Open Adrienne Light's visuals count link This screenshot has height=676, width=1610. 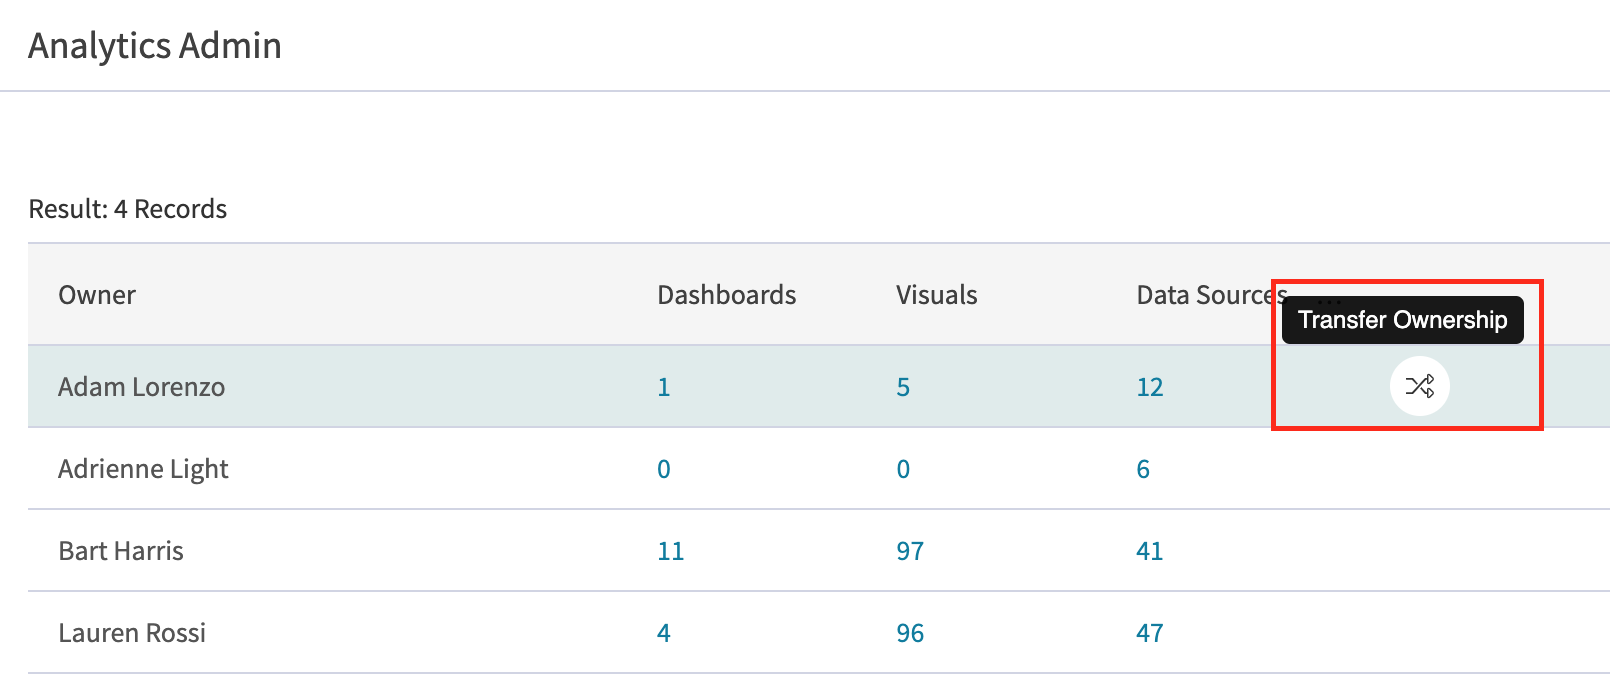[903, 469]
